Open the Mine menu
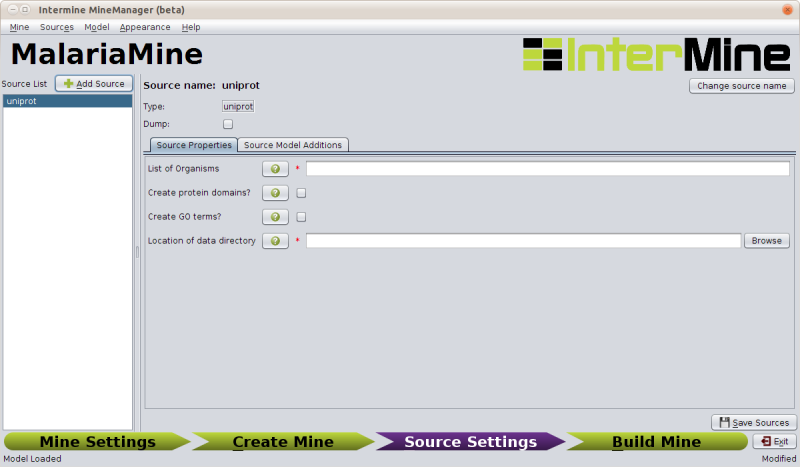Screen dimensions: 800x467 19,27
